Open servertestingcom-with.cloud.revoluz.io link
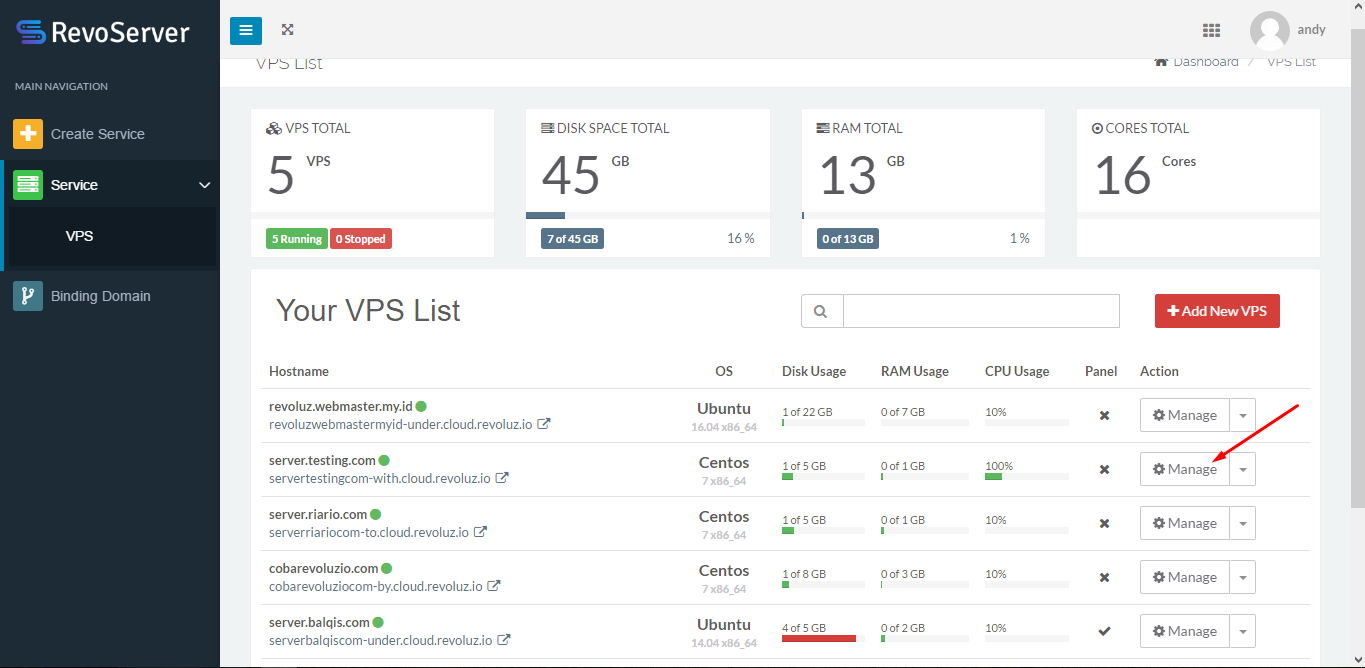Viewport: 1365px width, 668px height. pos(380,478)
